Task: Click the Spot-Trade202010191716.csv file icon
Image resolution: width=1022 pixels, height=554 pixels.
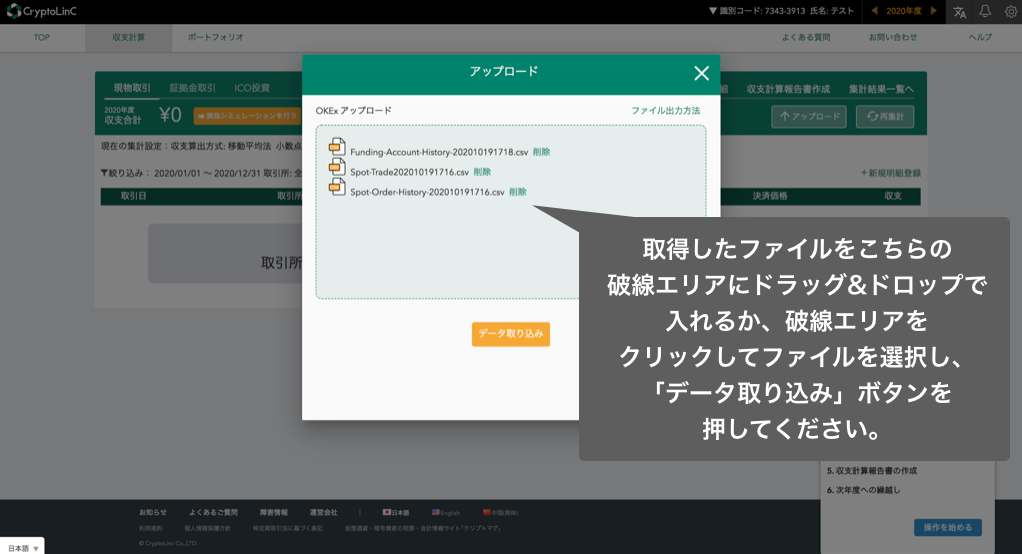Action: click(337, 167)
